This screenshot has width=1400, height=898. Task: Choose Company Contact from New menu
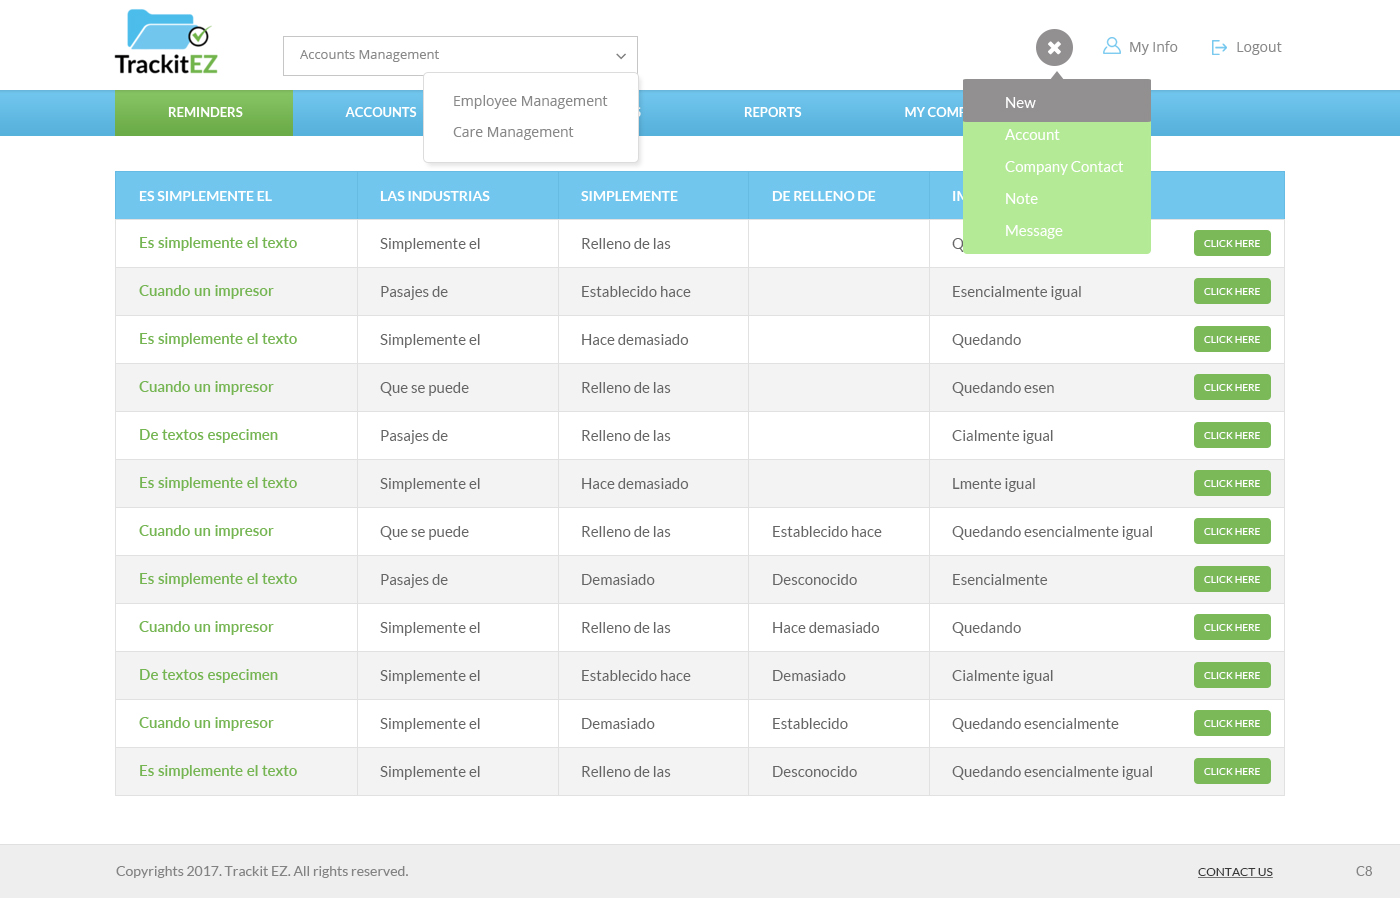(x=1063, y=167)
